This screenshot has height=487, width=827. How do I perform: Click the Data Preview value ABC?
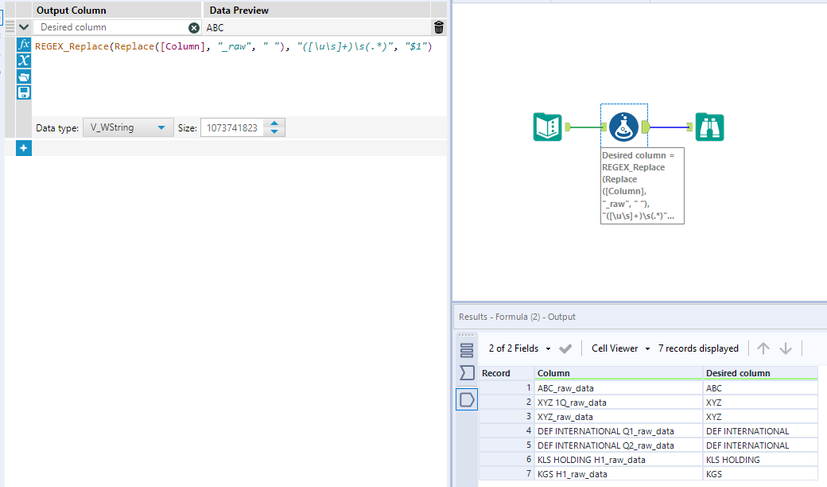[215, 27]
